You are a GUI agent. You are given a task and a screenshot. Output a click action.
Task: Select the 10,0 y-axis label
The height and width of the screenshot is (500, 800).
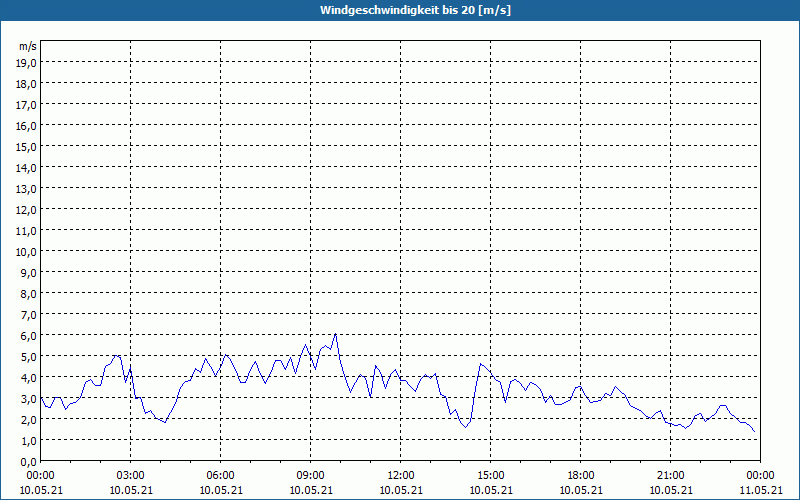click(x=27, y=252)
